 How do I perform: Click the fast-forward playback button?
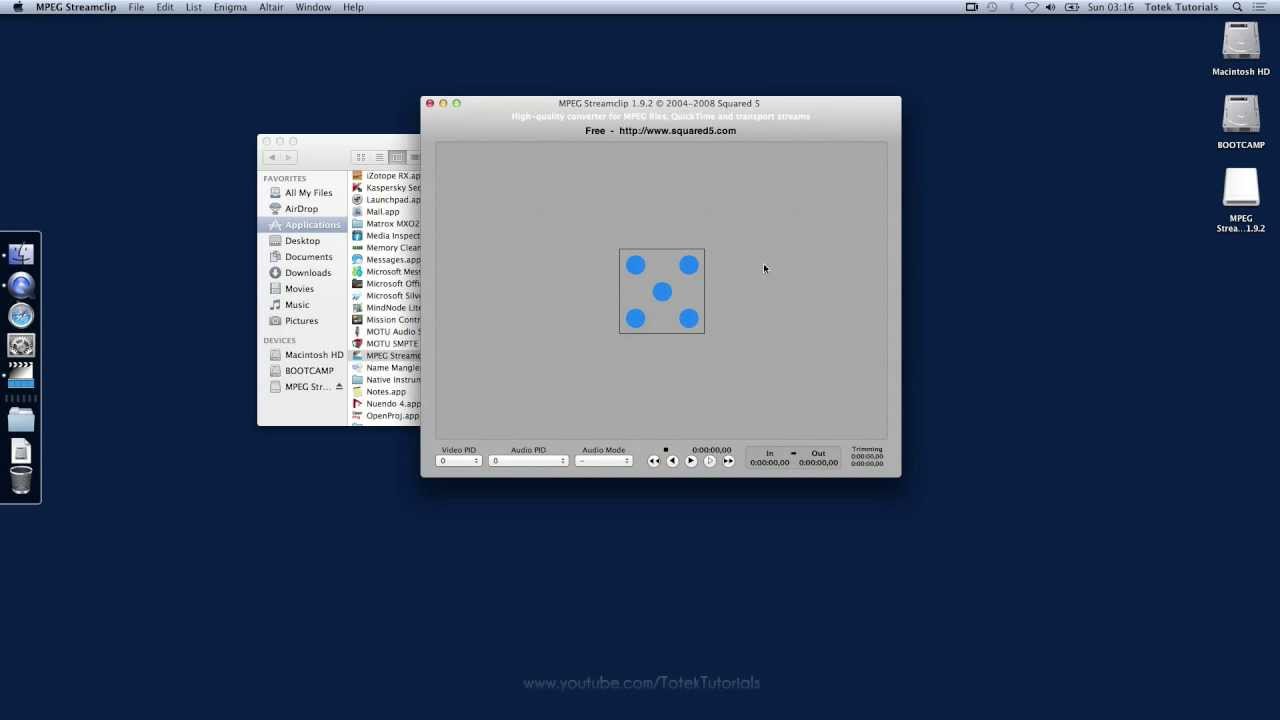pos(728,461)
